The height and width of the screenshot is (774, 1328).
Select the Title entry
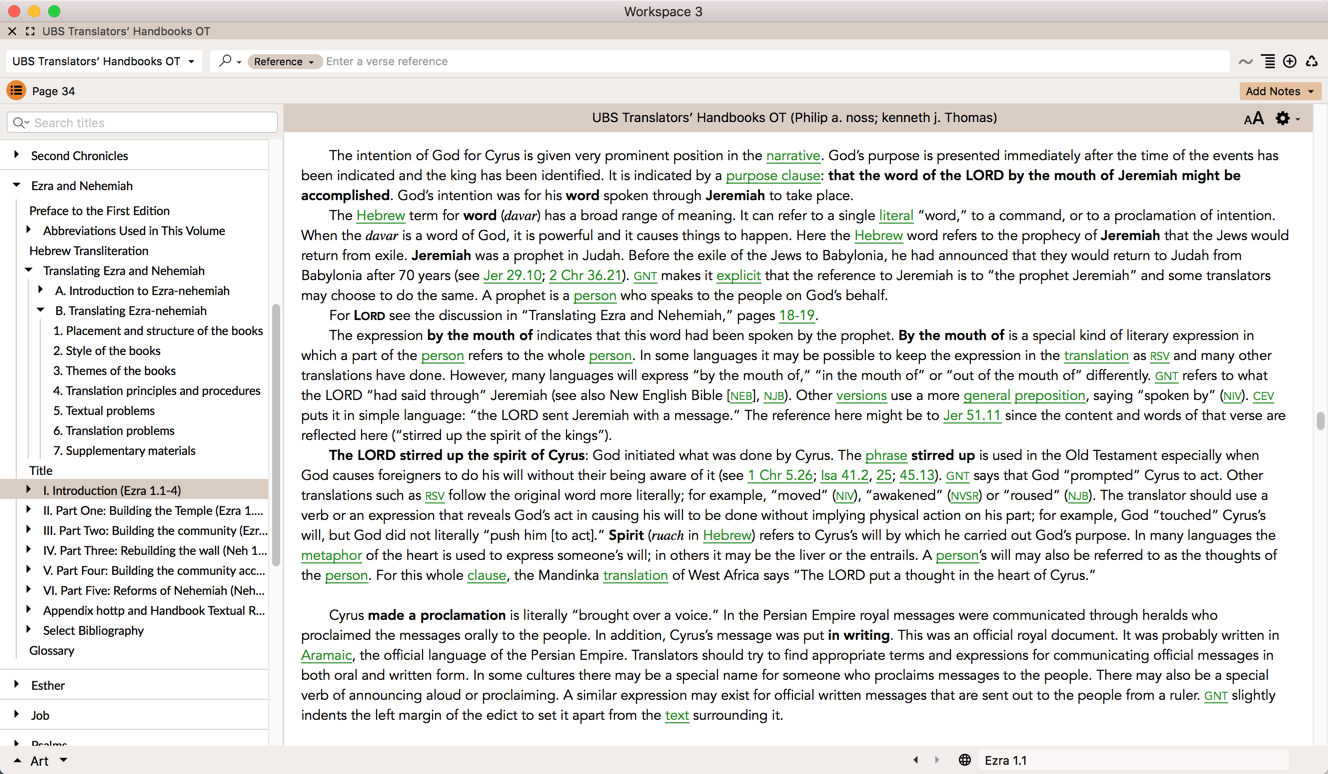pyautogui.click(x=41, y=471)
